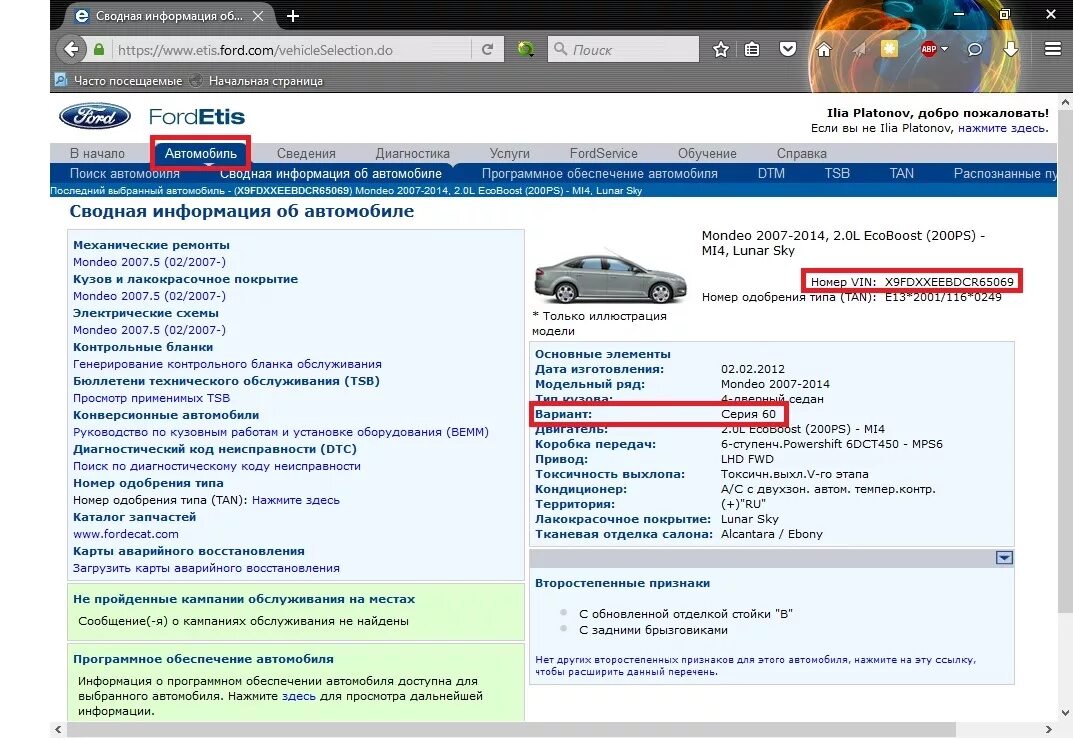Open the Справка menu tab
The height and width of the screenshot is (740, 1073).
[x=801, y=153]
